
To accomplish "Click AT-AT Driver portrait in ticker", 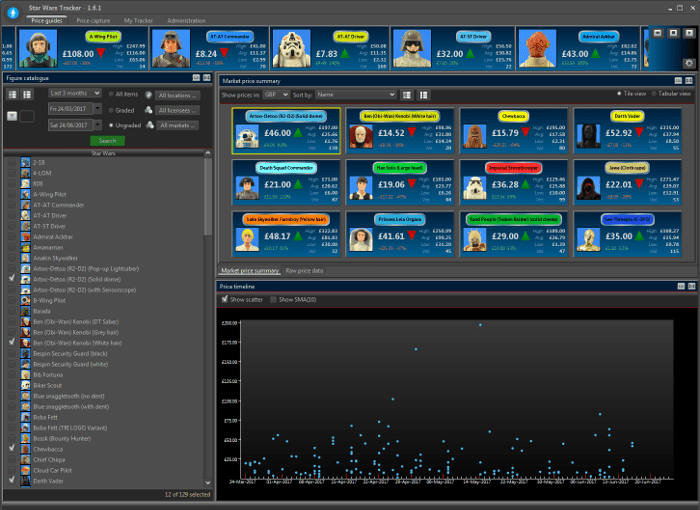I will coord(292,48).
